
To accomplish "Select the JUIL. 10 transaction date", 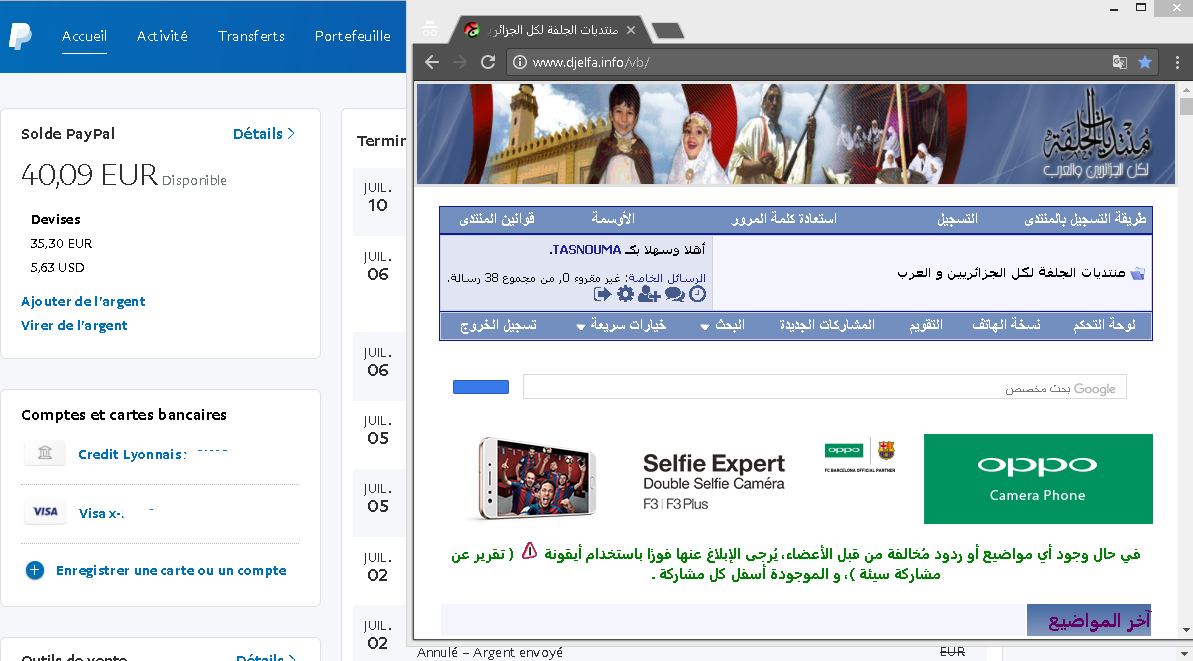I will pyautogui.click(x=377, y=199).
